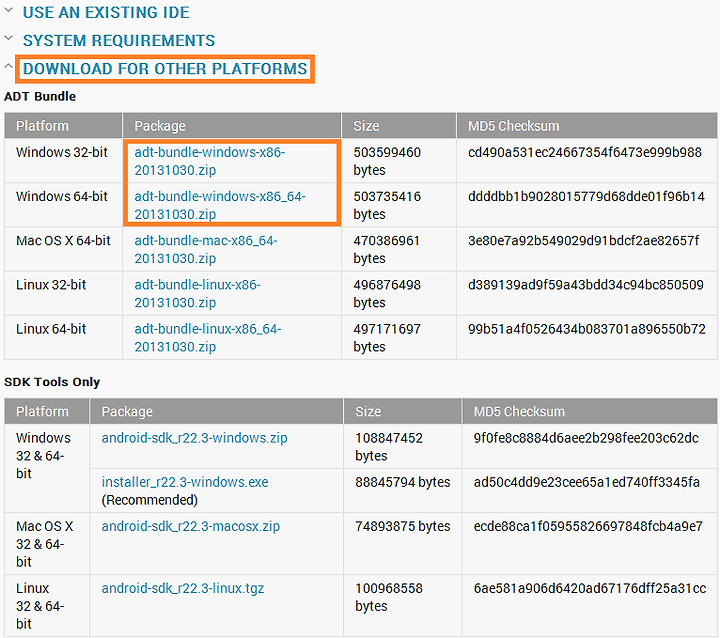Expand the System Requirements chevron
This screenshot has height=638, width=720.
click(x=8, y=39)
